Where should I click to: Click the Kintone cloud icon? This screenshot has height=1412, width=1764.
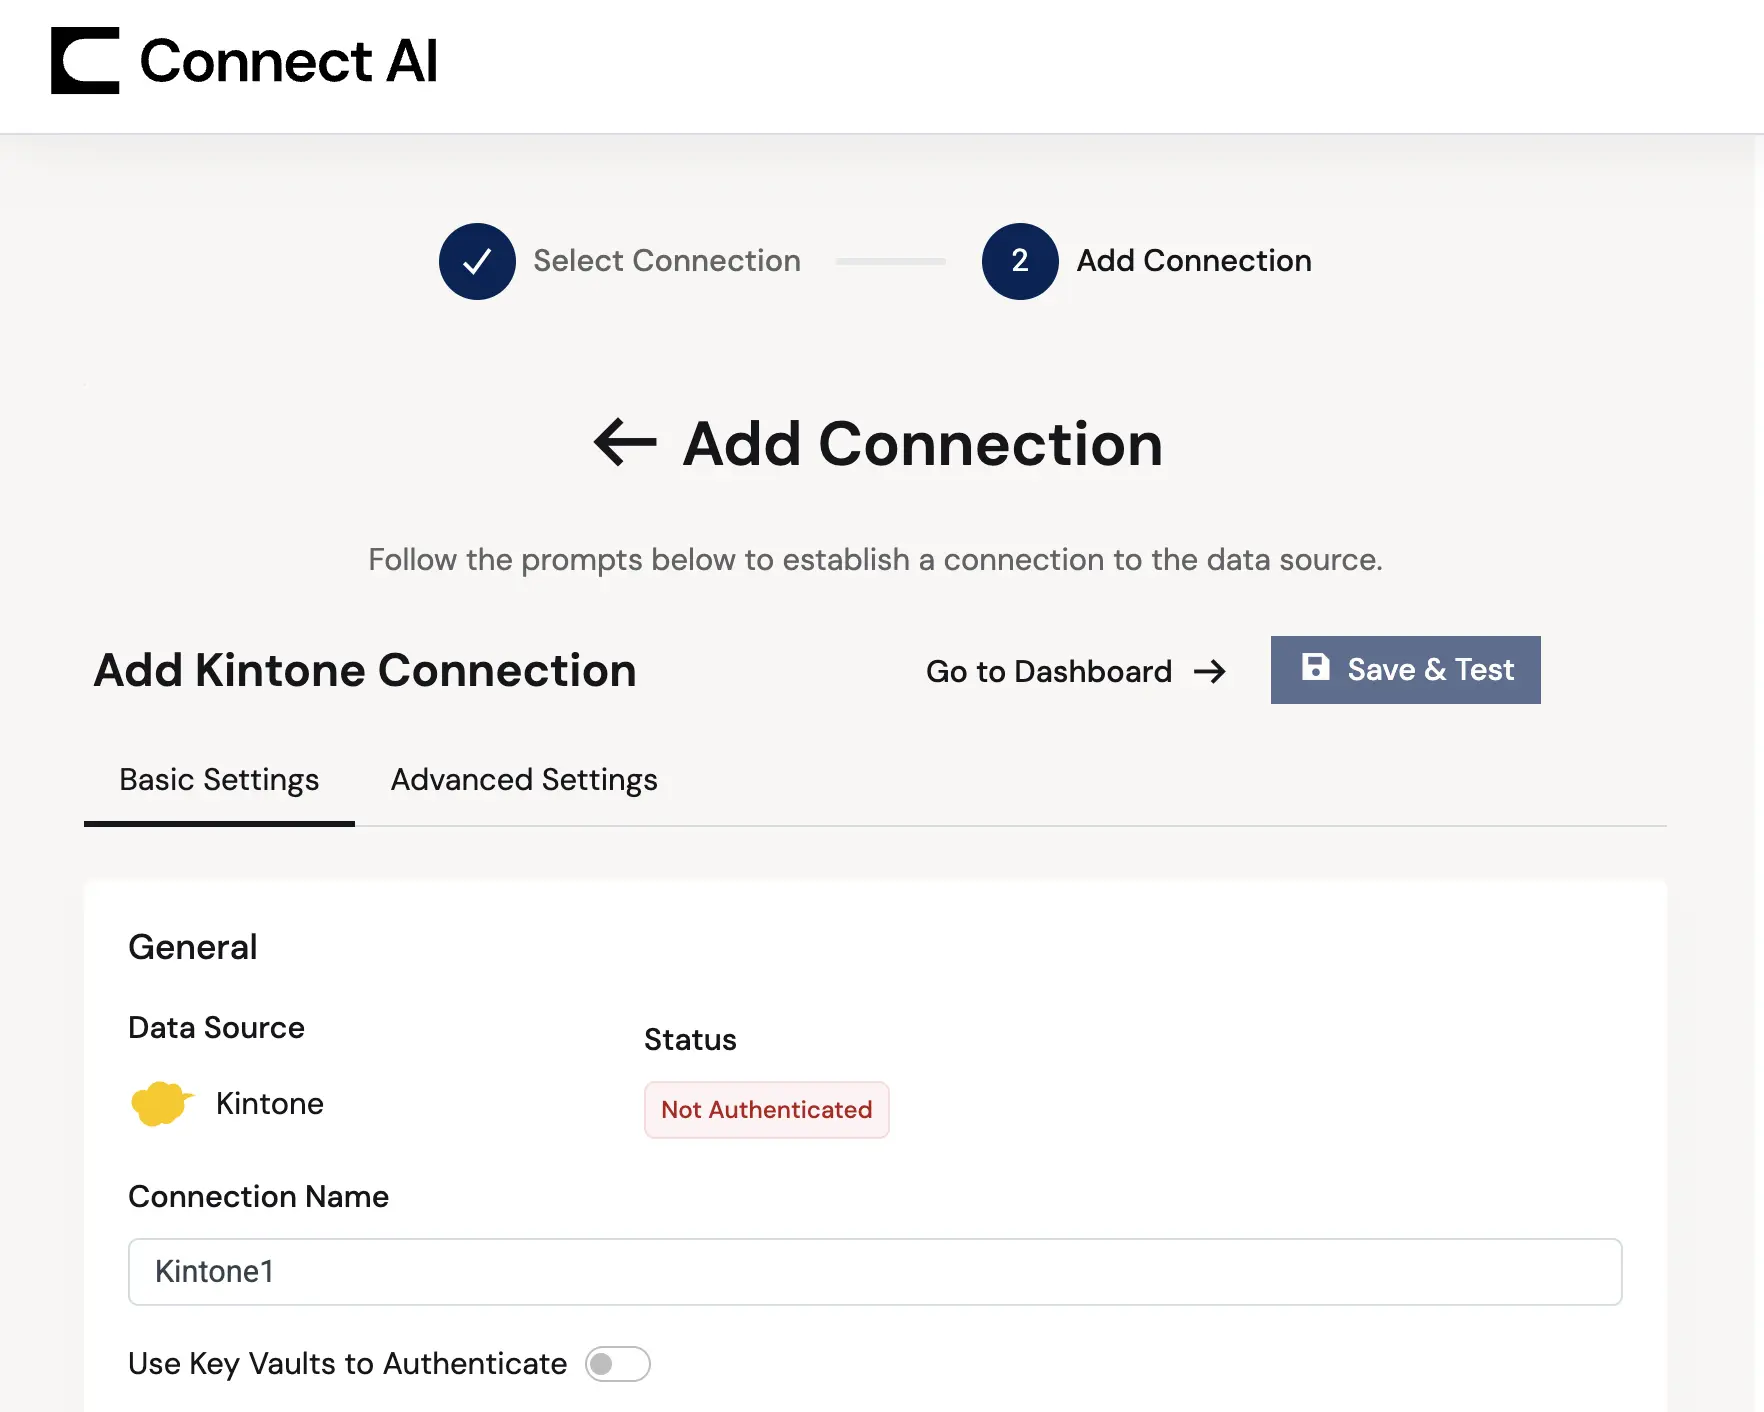[161, 1104]
